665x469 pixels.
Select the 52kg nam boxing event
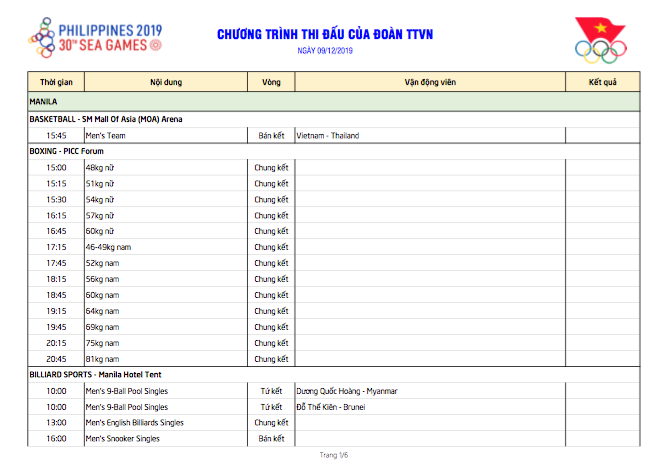(166, 263)
